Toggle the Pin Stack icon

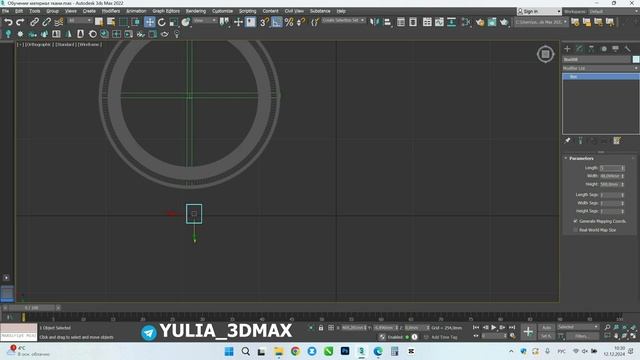pos(567,141)
